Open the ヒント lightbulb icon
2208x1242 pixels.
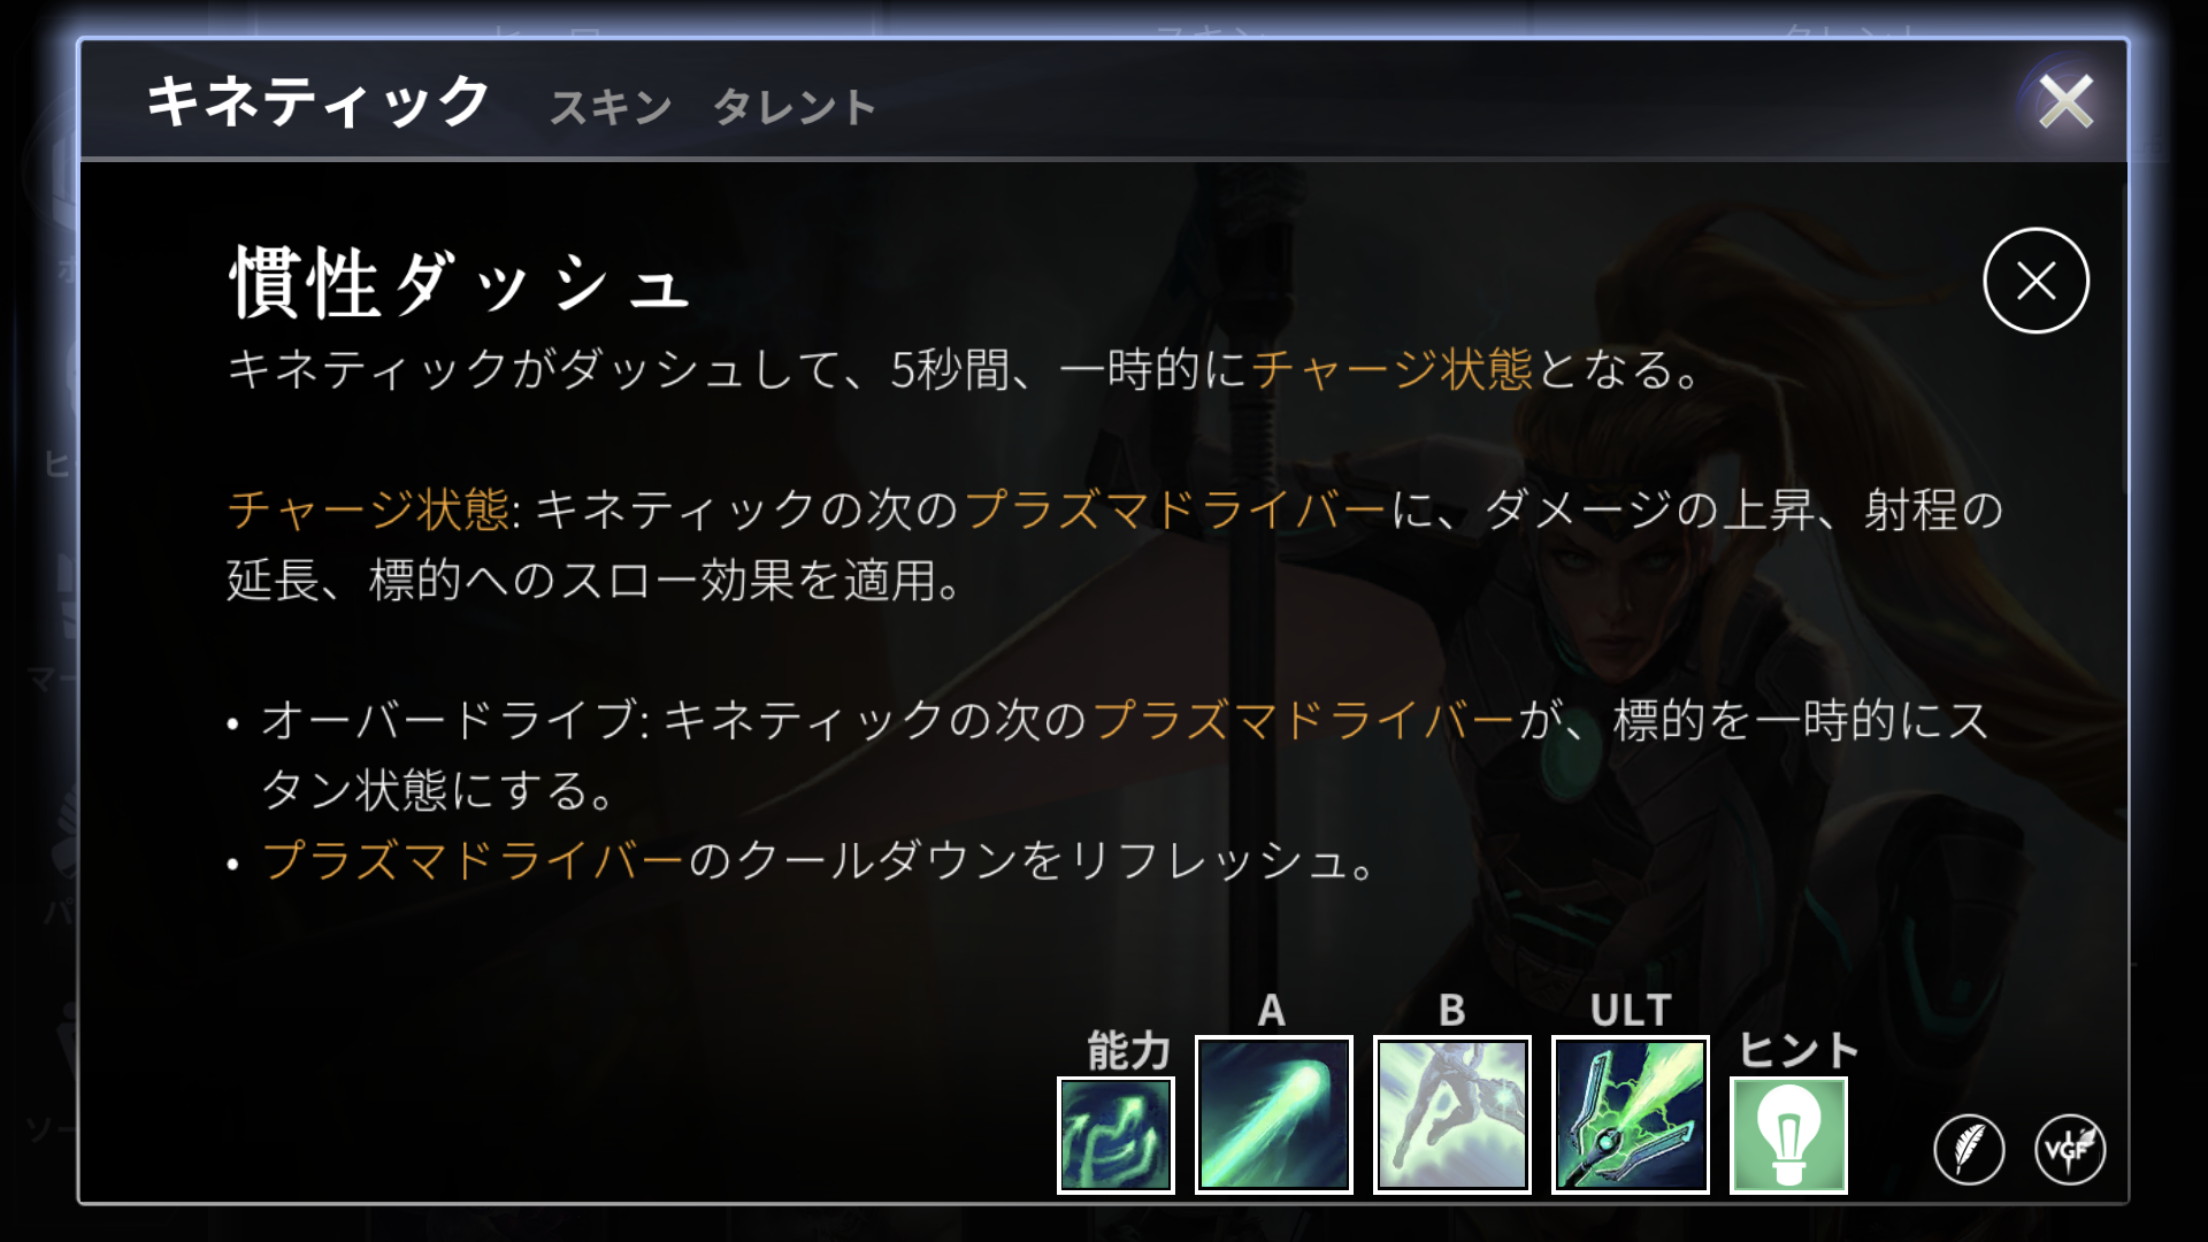click(1789, 1135)
